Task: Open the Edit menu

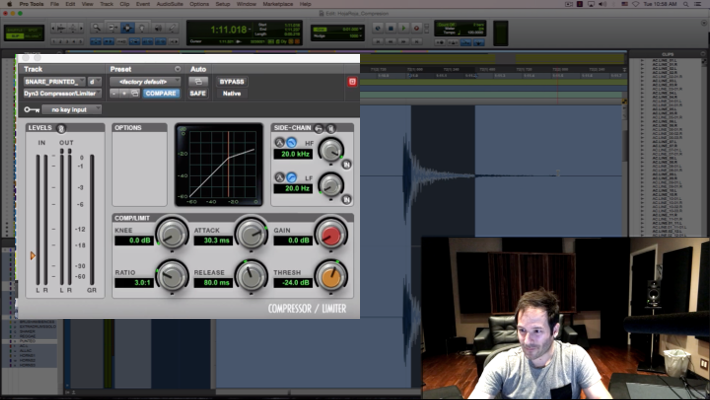Action: click(x=70, y=4)
